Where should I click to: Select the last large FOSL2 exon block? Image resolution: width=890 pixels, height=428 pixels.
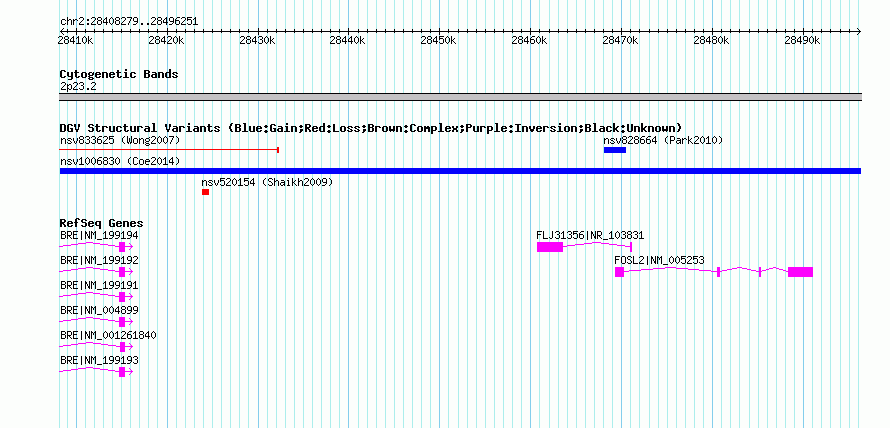coord(800,272)
